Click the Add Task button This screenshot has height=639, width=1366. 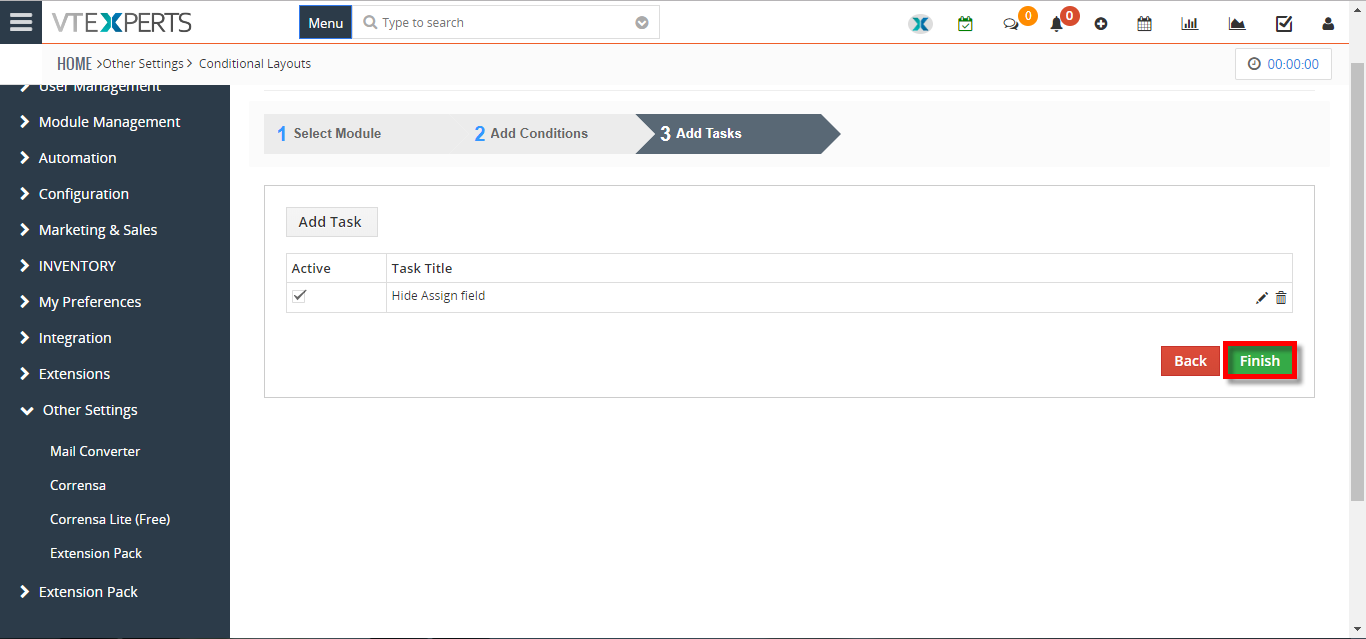[x=331, y=222]
